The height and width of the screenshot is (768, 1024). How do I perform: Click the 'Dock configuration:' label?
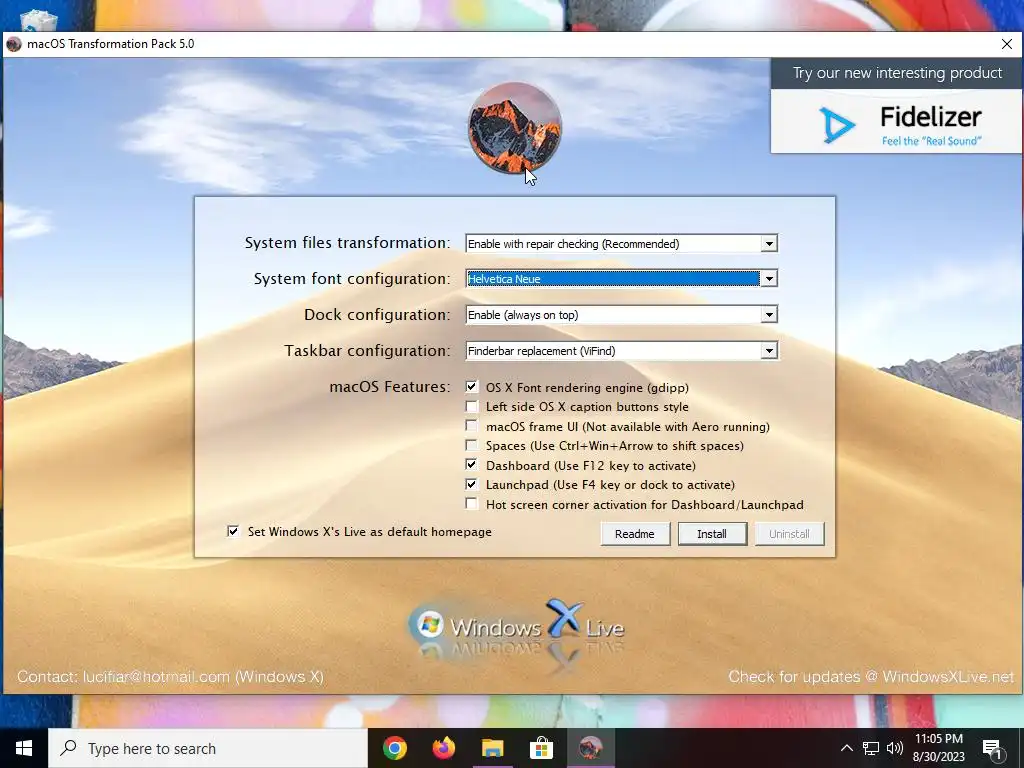click(x=377, y=315)
